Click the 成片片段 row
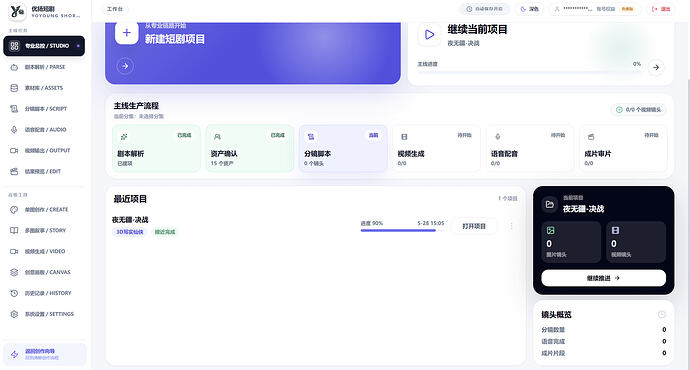The image size is (690, 370). [x=603, y=353]
